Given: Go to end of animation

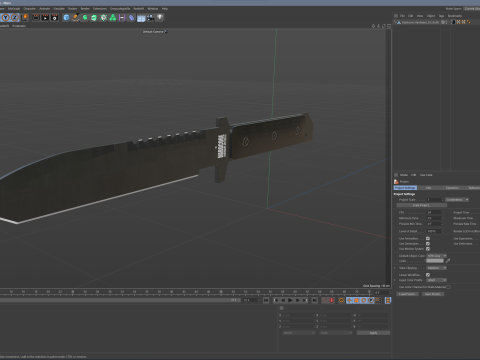Looking at the screenshot, I should tap(314, 300).
